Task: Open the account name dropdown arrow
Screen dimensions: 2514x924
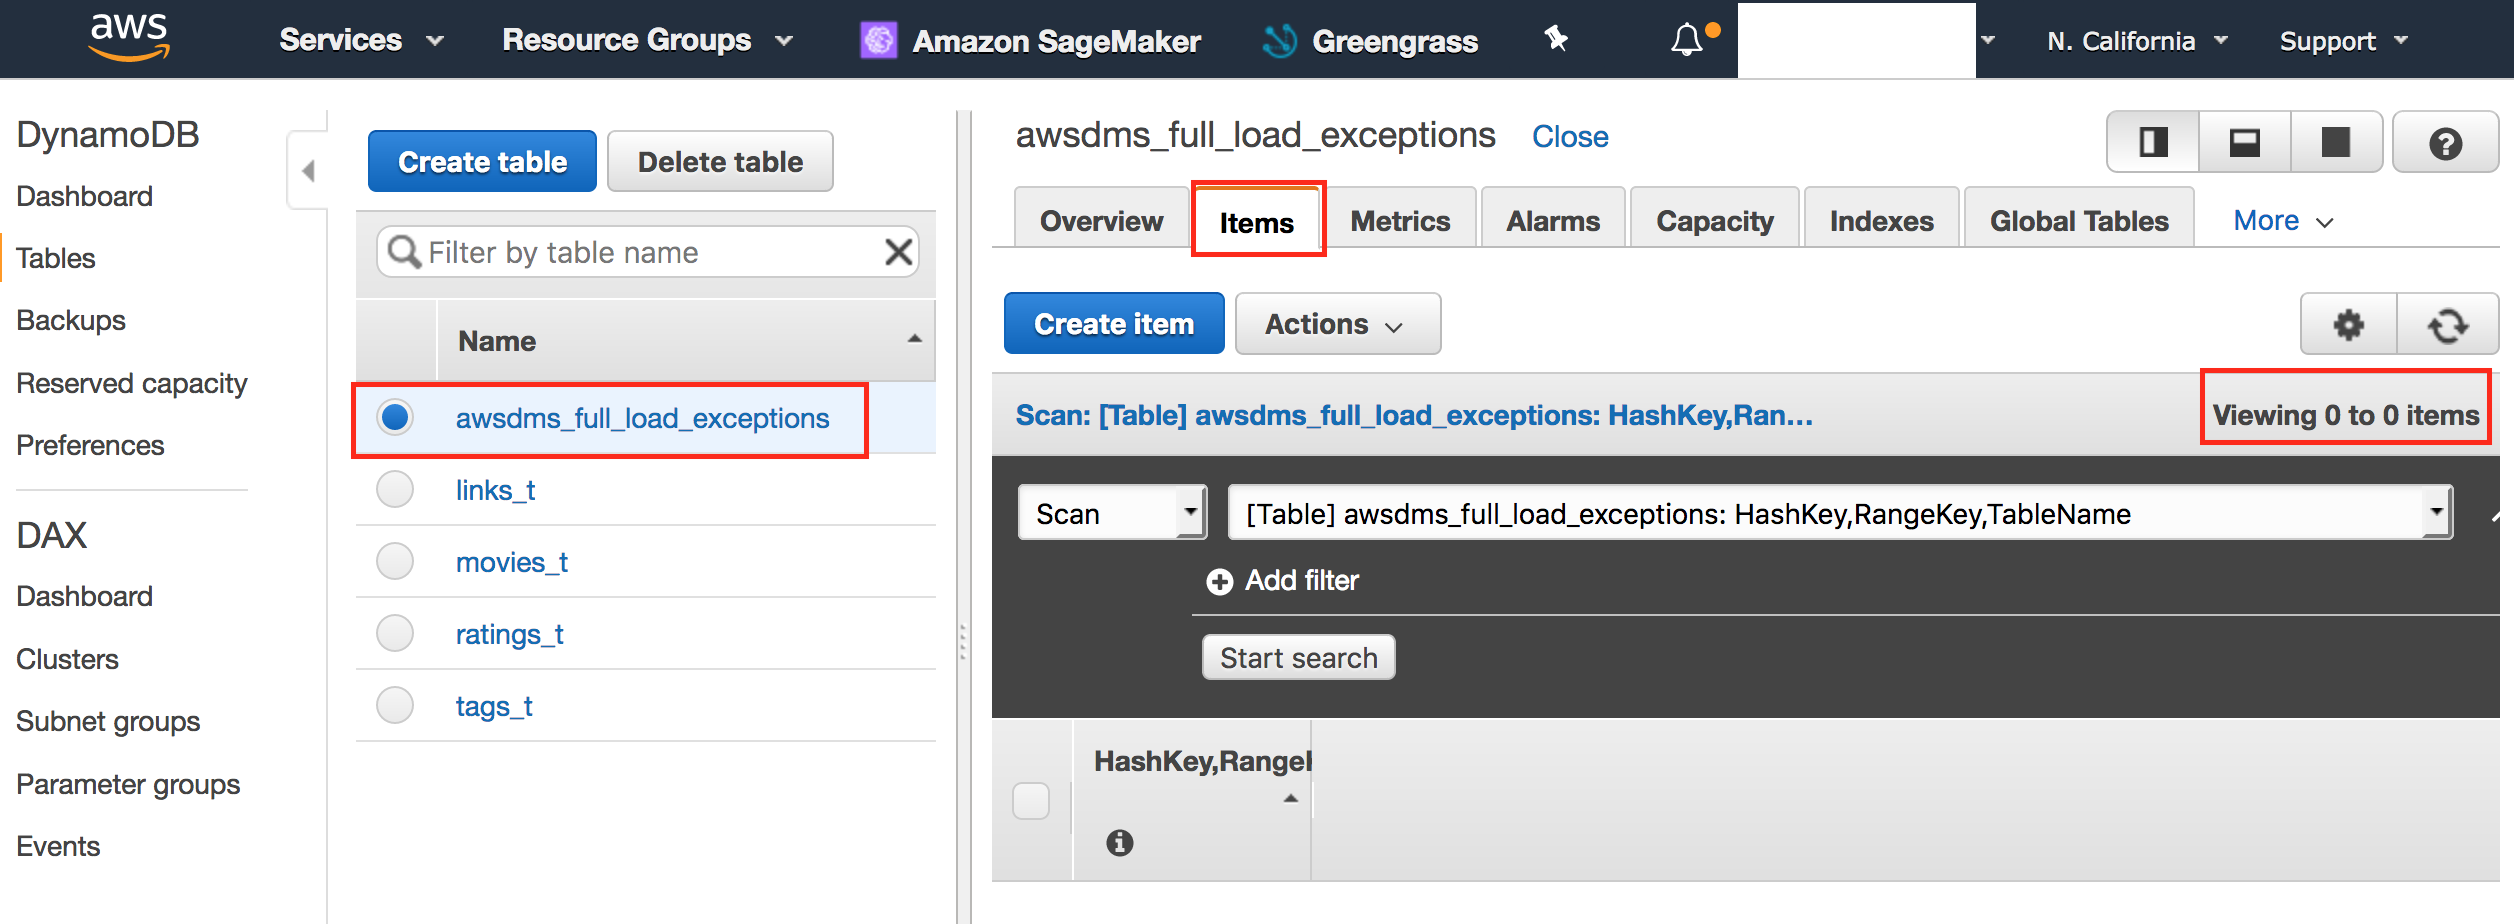Action: click(x=1988, y=40)
